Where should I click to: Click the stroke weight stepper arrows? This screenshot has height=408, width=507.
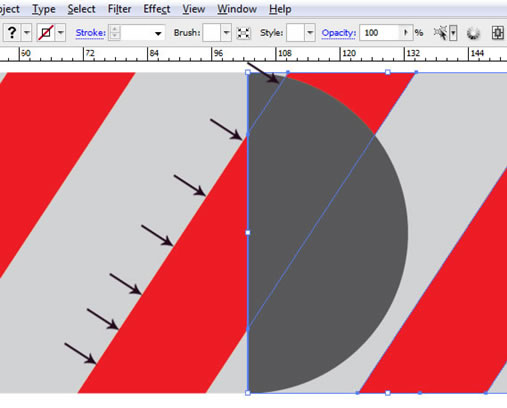pos(114,33)
